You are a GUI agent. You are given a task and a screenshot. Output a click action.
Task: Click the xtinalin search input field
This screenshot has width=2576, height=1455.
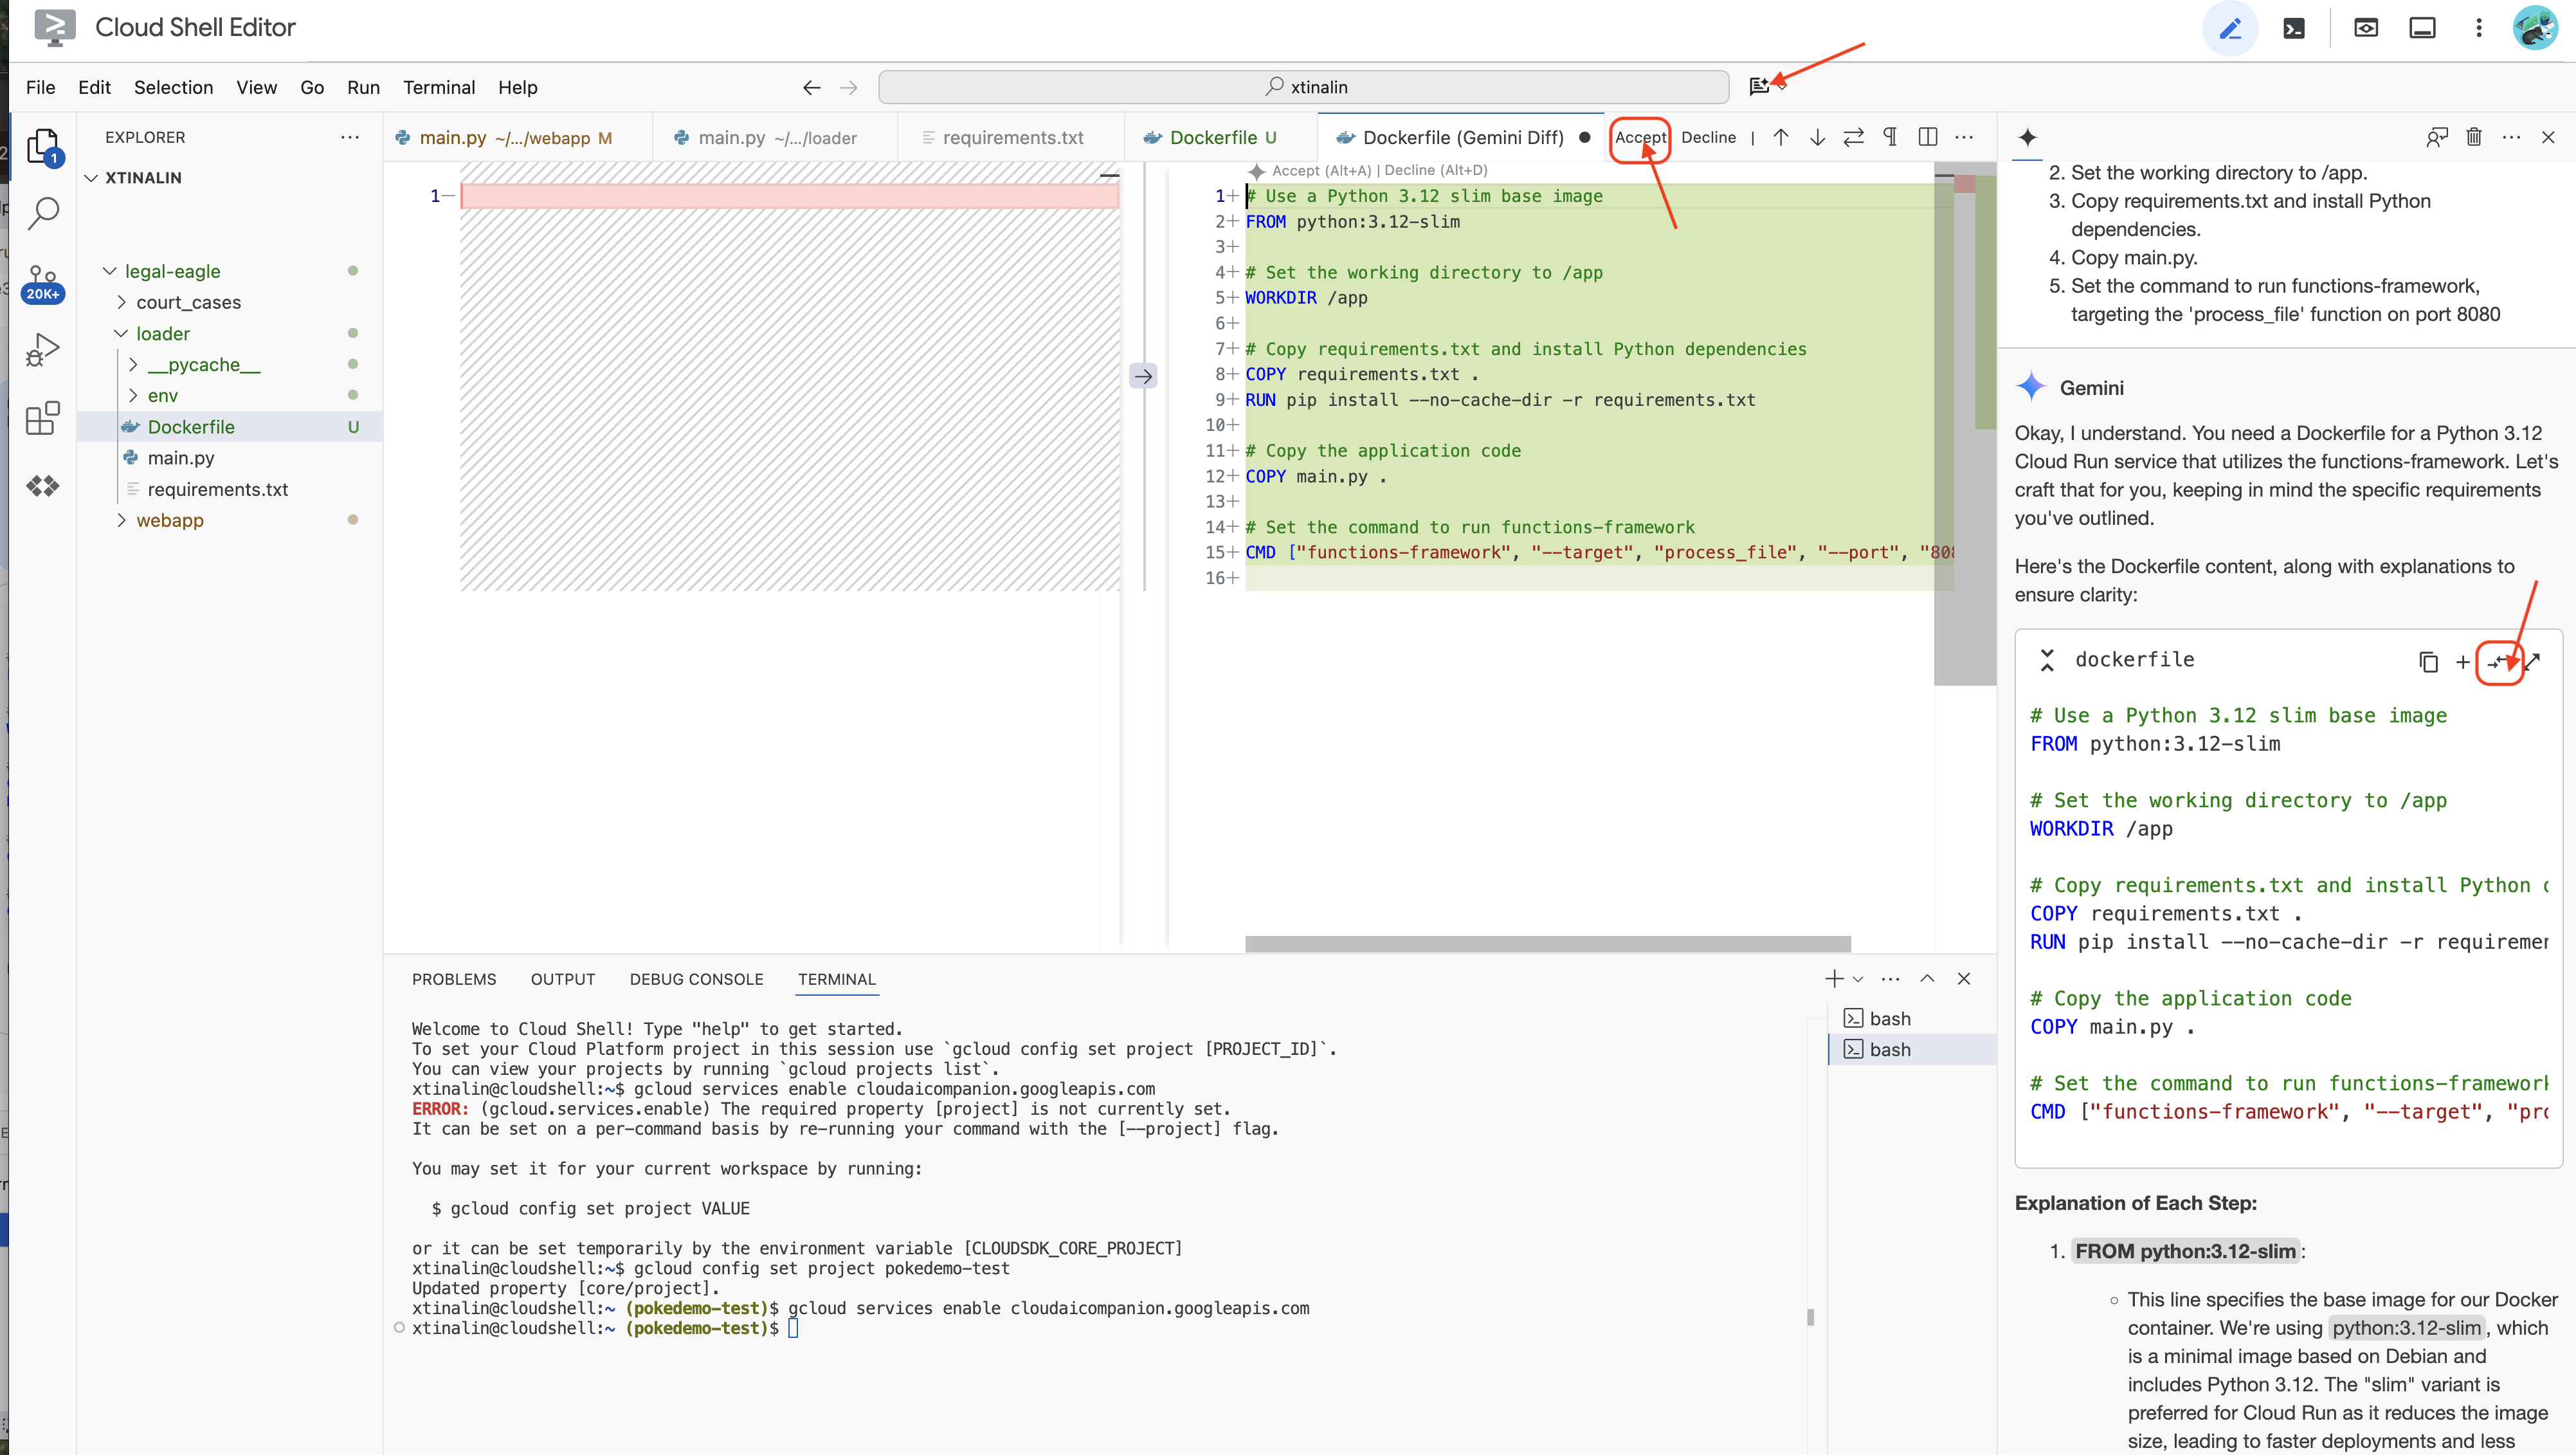point(1303,87)
